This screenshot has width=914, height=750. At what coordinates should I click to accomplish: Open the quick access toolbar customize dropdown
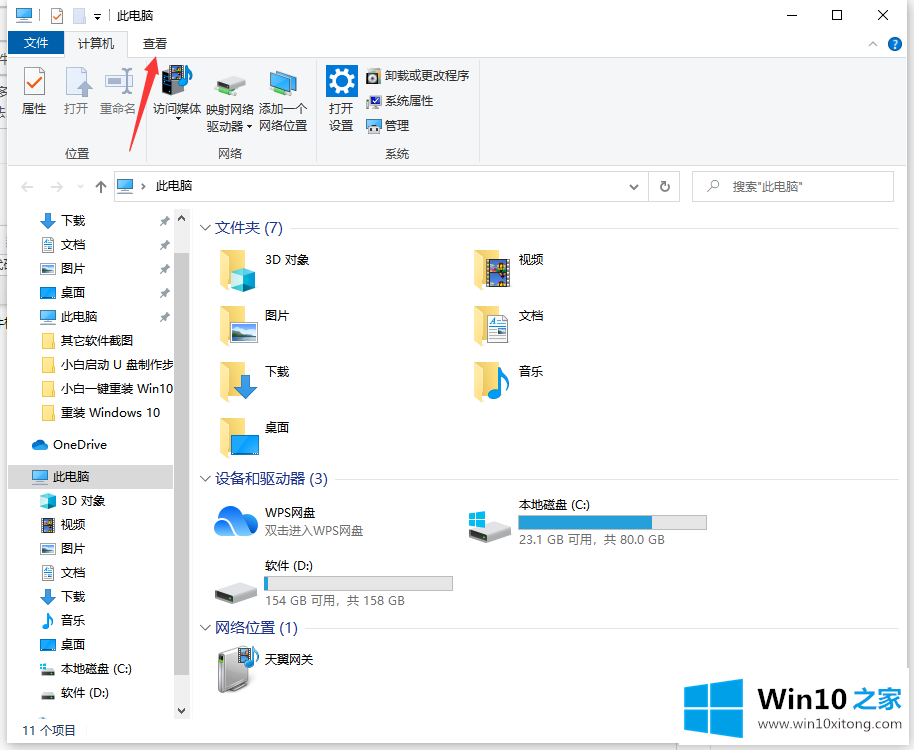point(97,16)
